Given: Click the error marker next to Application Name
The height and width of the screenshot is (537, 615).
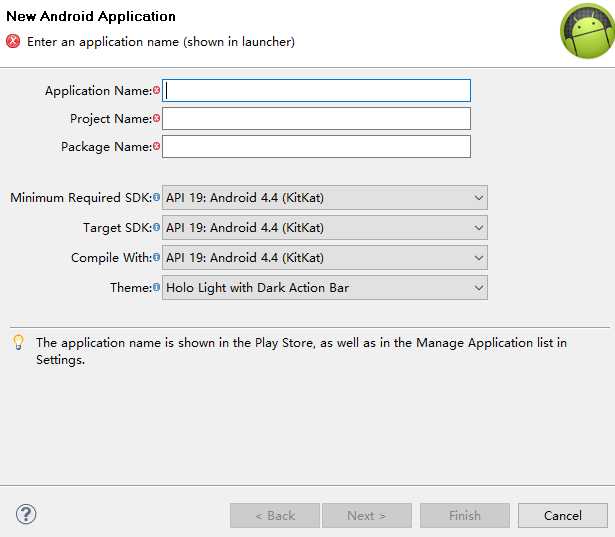Looking at the screenshot, I should (x=156, y=90).
